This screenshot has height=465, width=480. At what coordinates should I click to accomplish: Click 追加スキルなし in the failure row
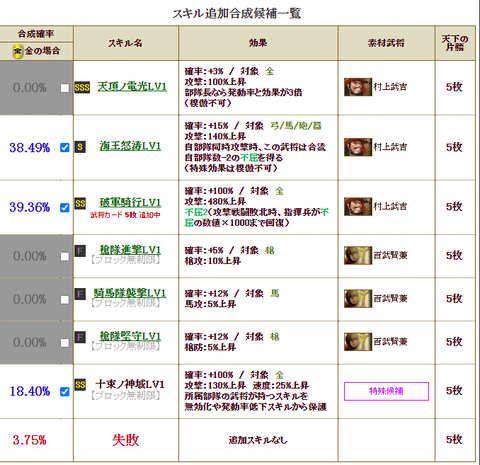[258, 440]
